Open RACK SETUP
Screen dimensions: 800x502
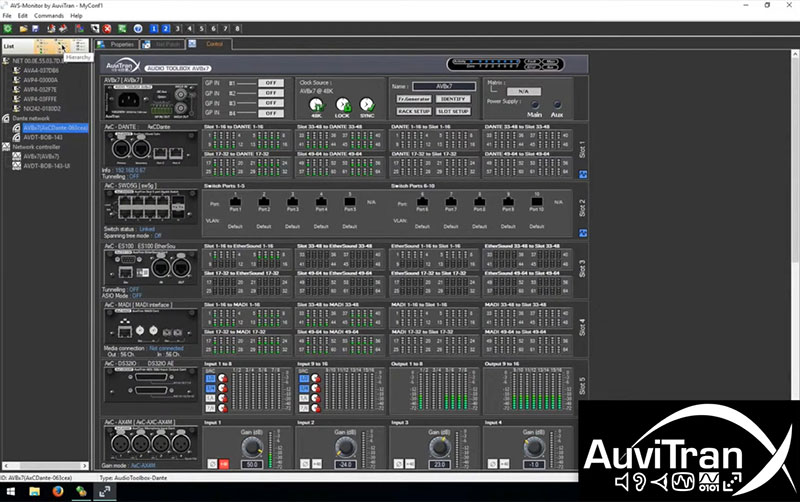pos(414,111)
